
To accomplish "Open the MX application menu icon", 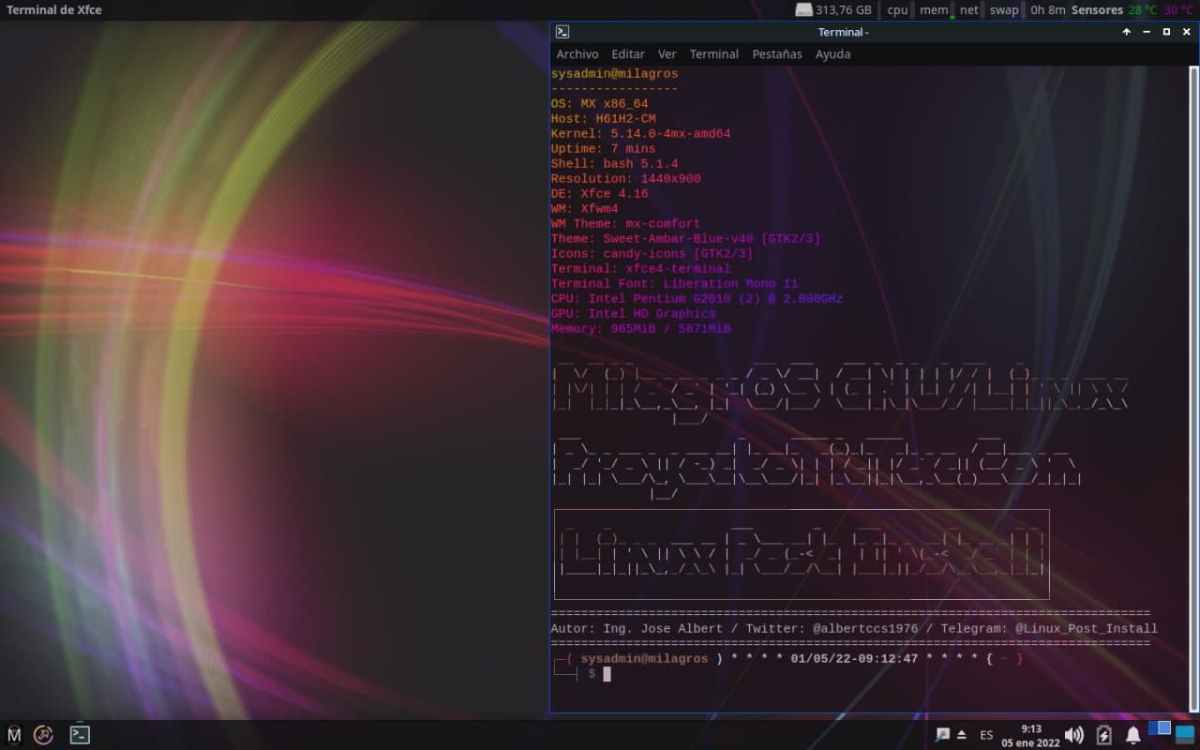I will (x=14, y=735).
